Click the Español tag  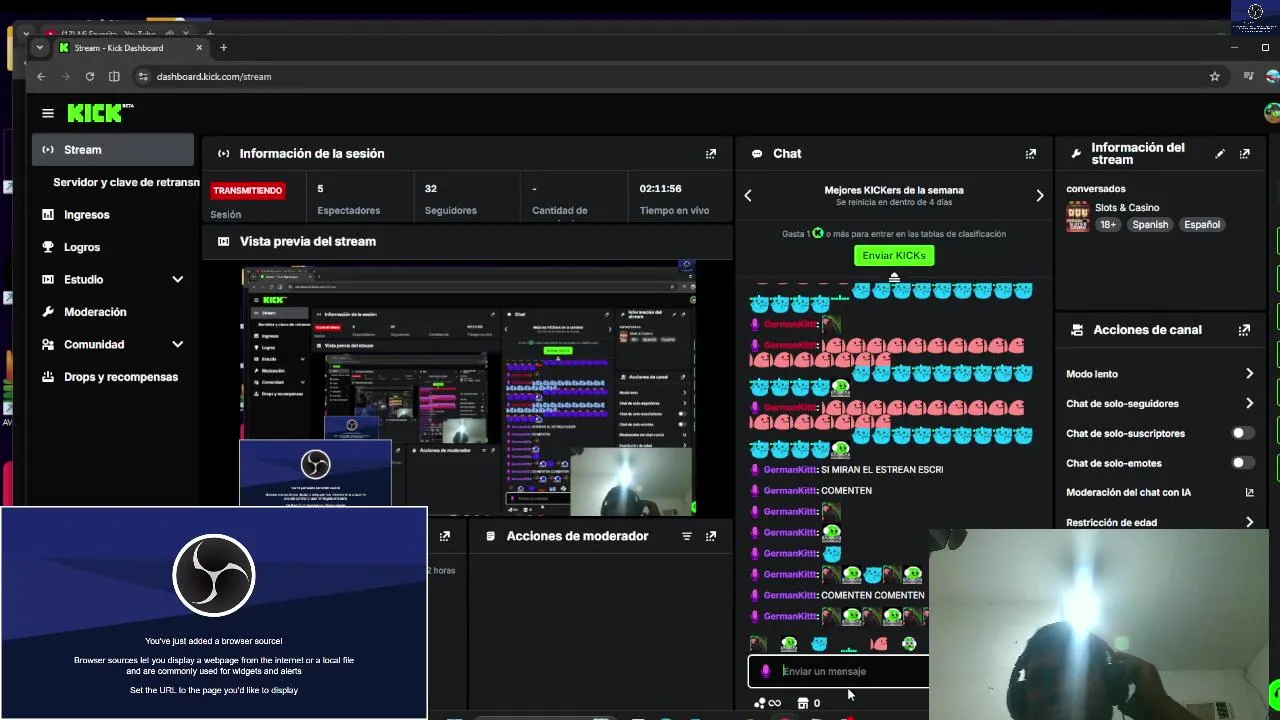coord(1202,225)
